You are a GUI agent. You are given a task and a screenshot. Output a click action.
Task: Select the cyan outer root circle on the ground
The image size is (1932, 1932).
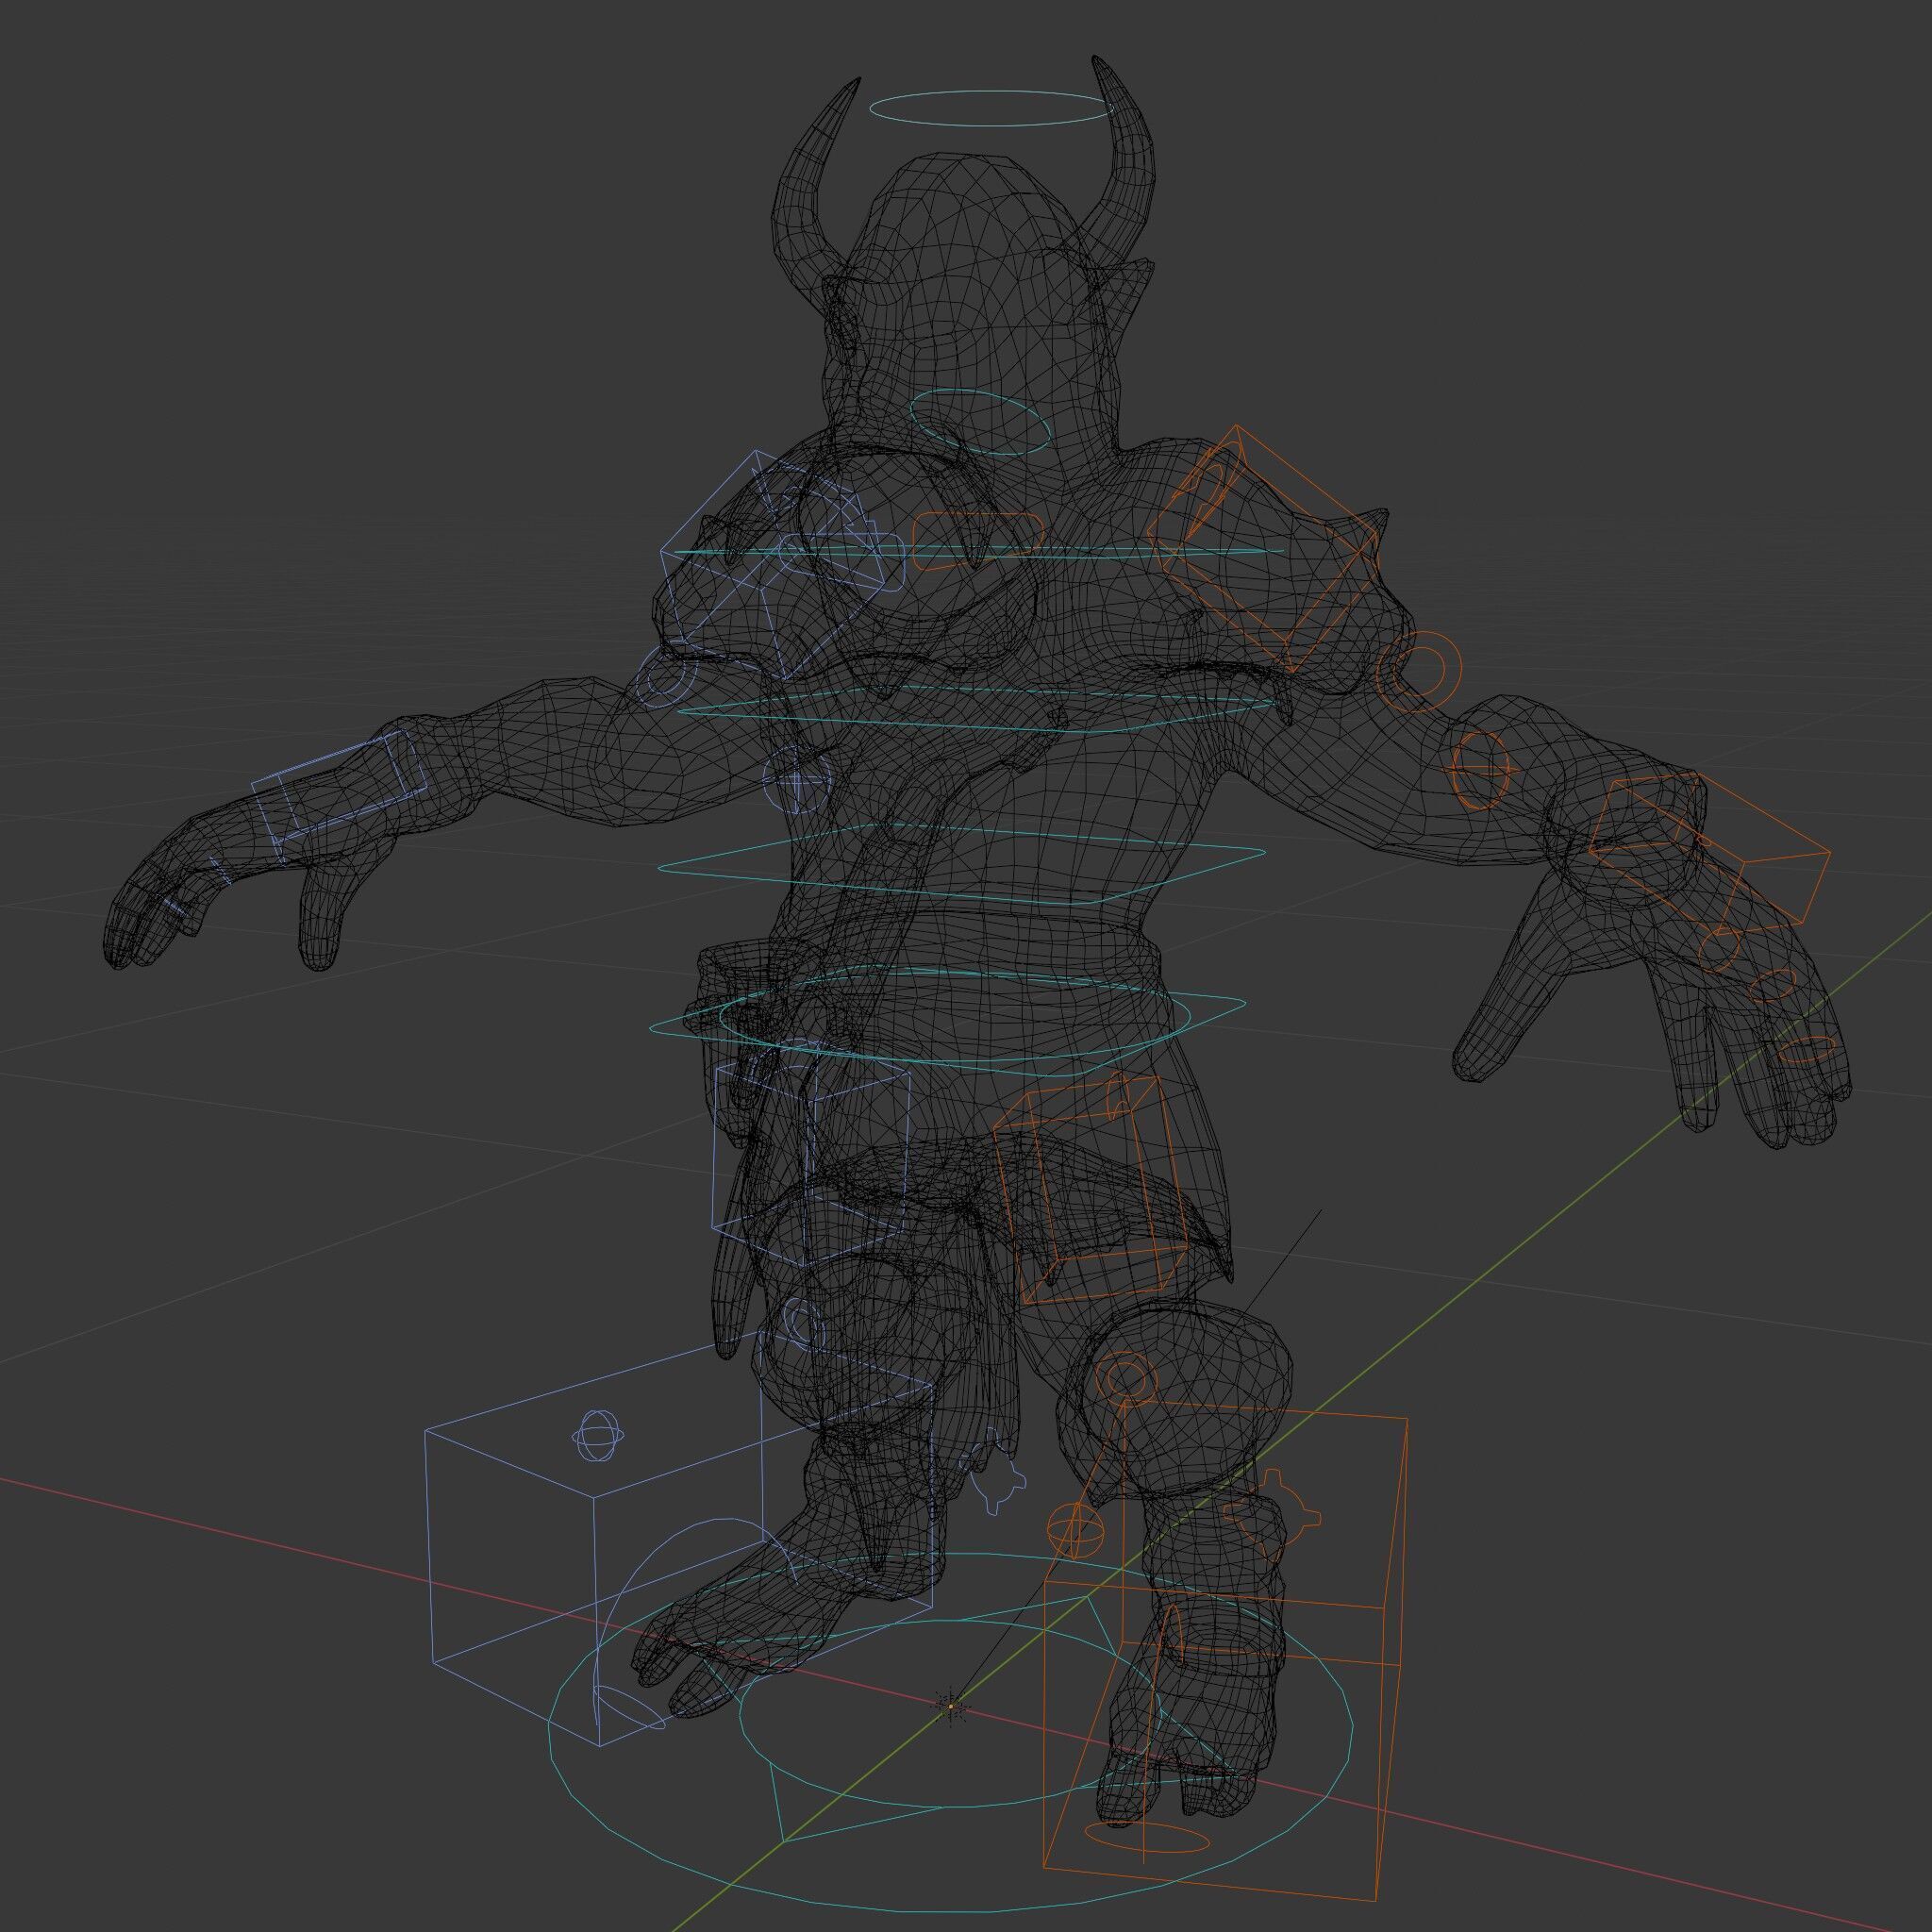(950, 1735)
